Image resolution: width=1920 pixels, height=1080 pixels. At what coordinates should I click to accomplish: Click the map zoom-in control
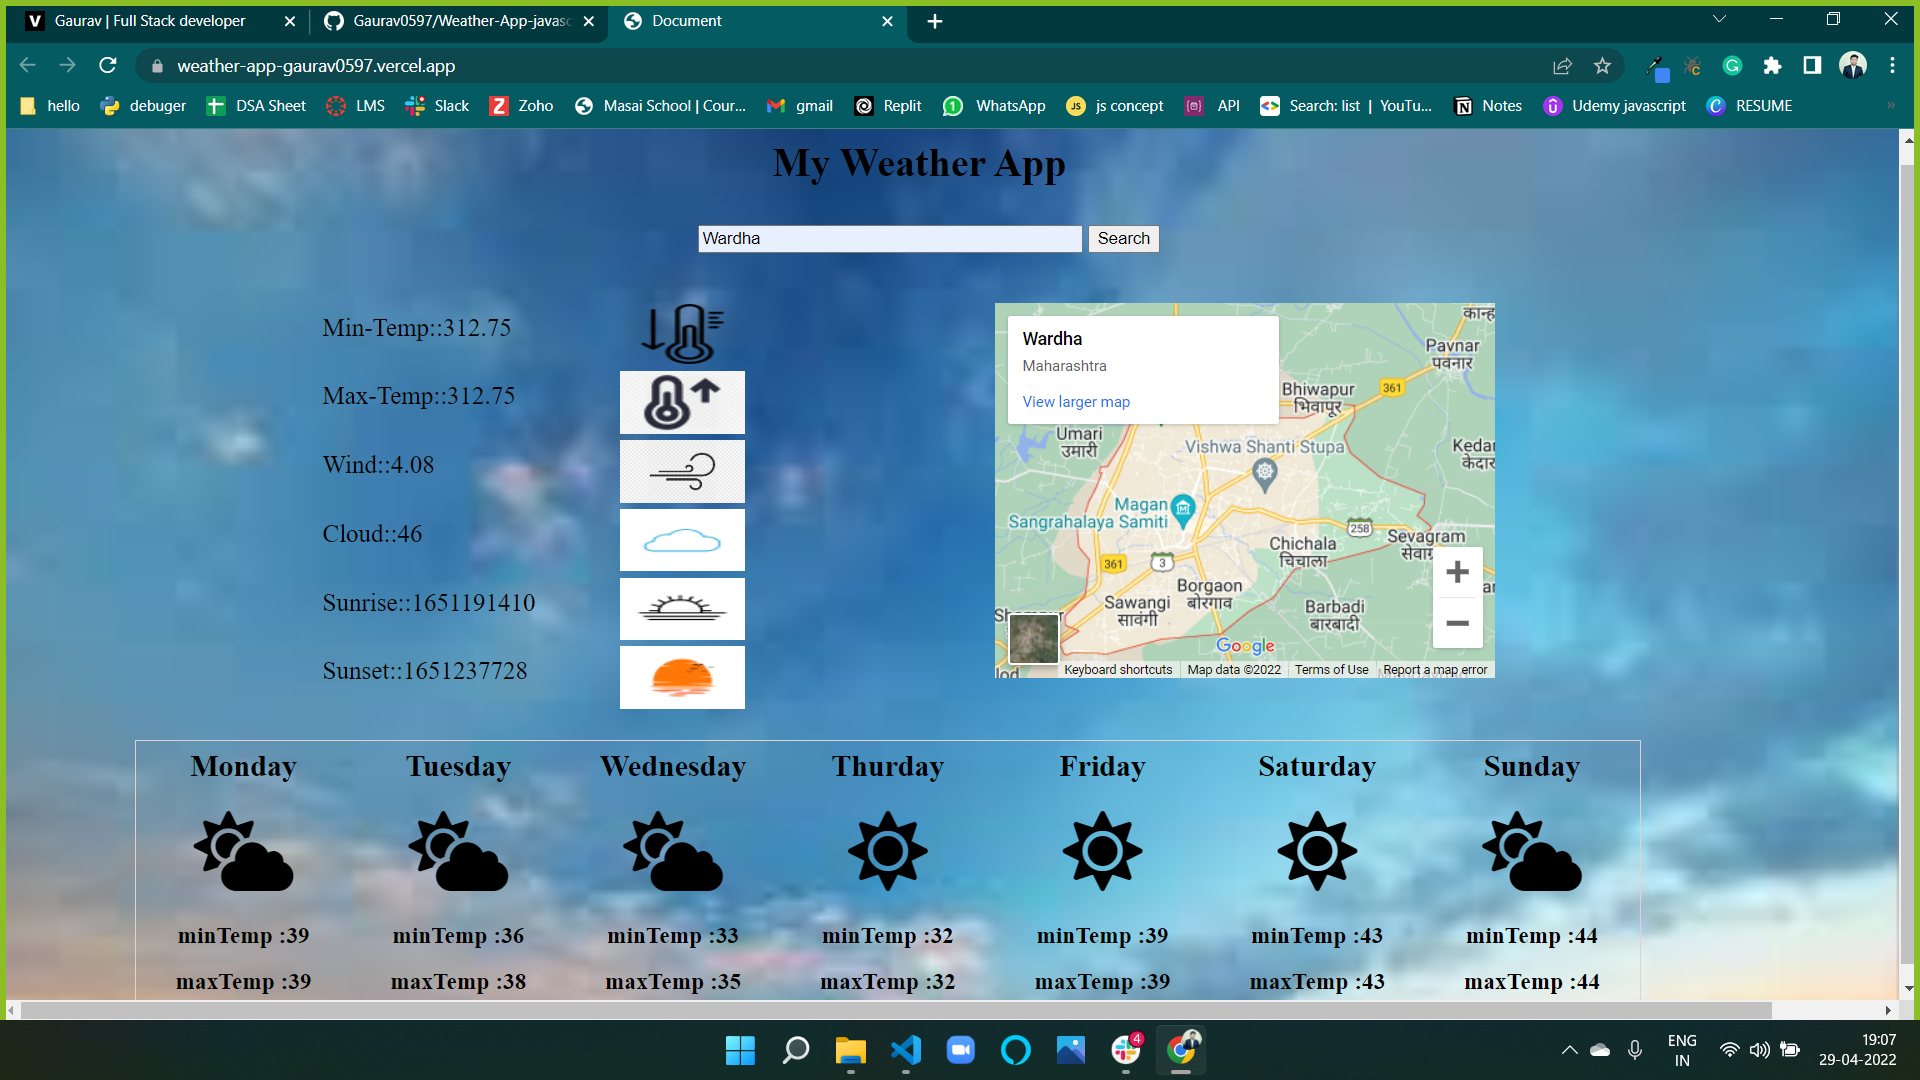pyautogui.click(x=1457, y=571)
